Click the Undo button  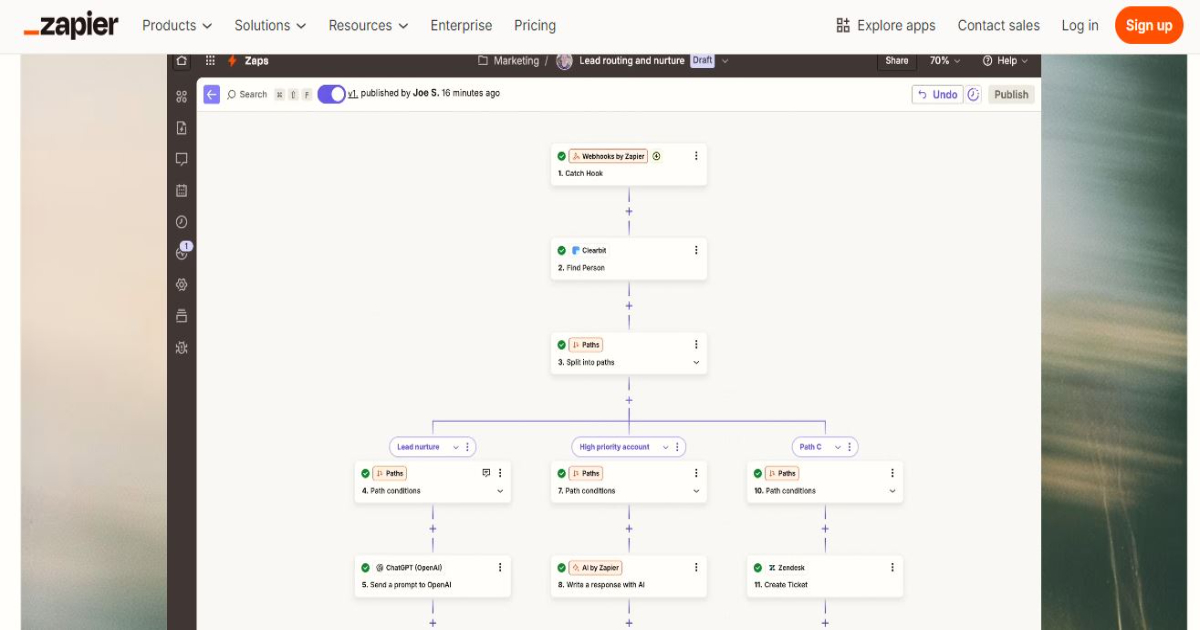[936, 94]
